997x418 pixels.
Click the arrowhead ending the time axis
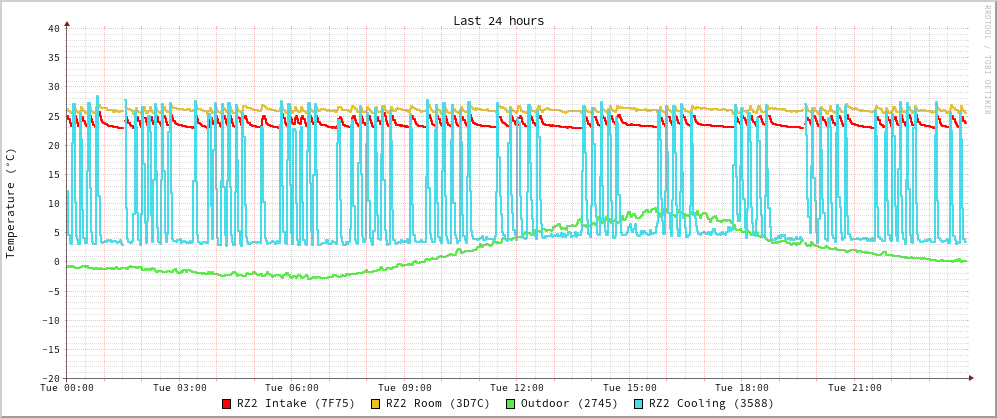point(971,379)
